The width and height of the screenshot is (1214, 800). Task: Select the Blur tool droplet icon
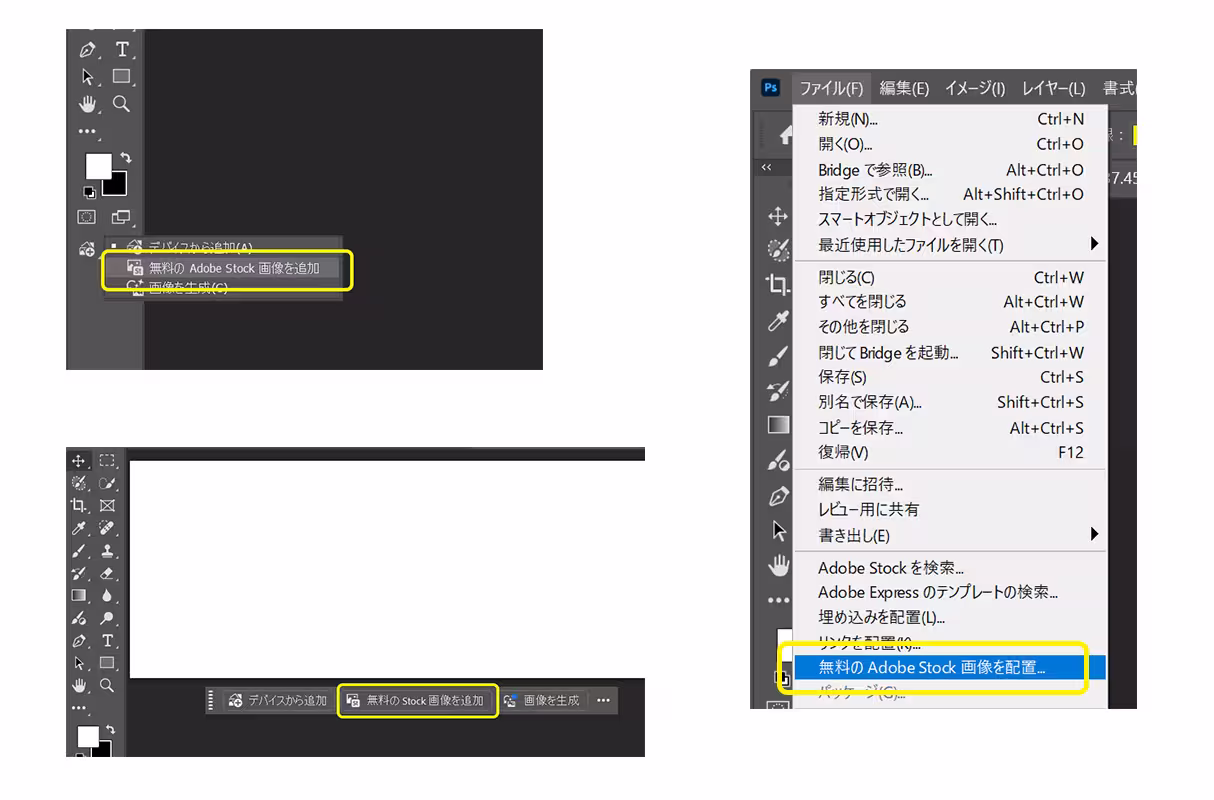[x=107, y=596]
